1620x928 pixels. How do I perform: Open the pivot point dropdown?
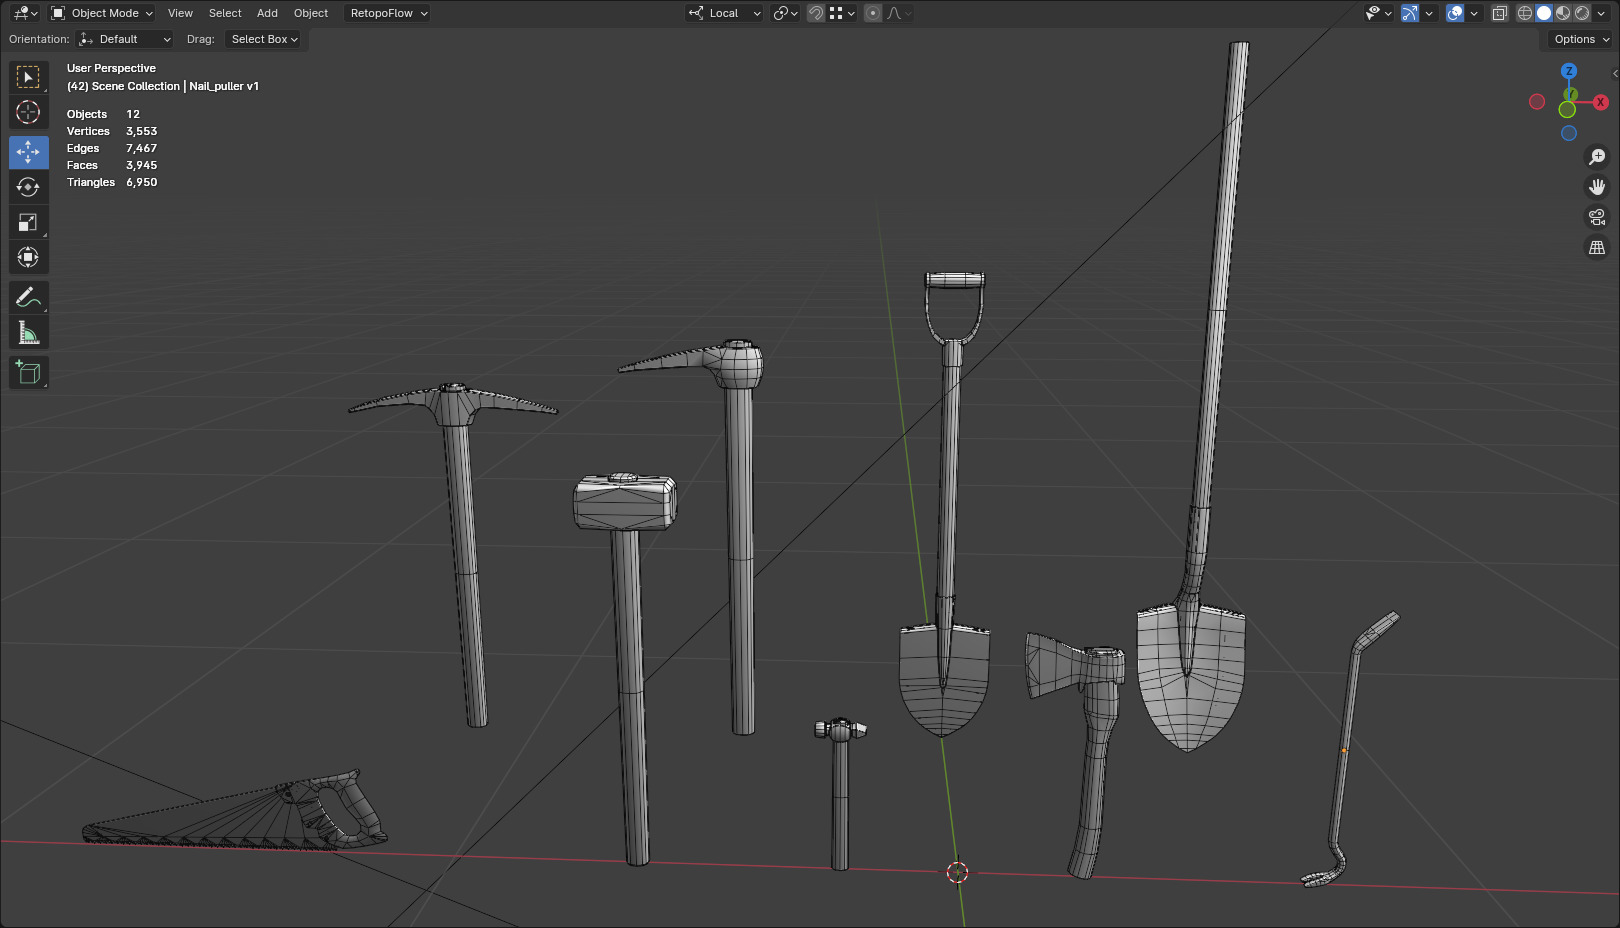pos(785,13)
